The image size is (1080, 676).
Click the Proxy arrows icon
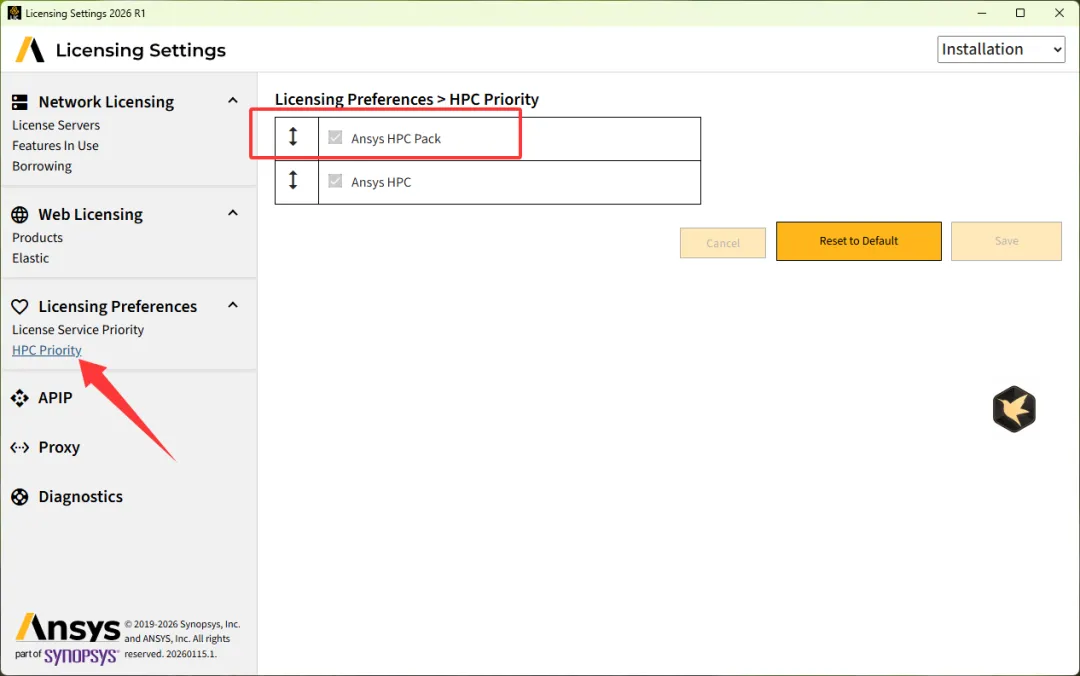pyautogui.click(x=19, y=447)
